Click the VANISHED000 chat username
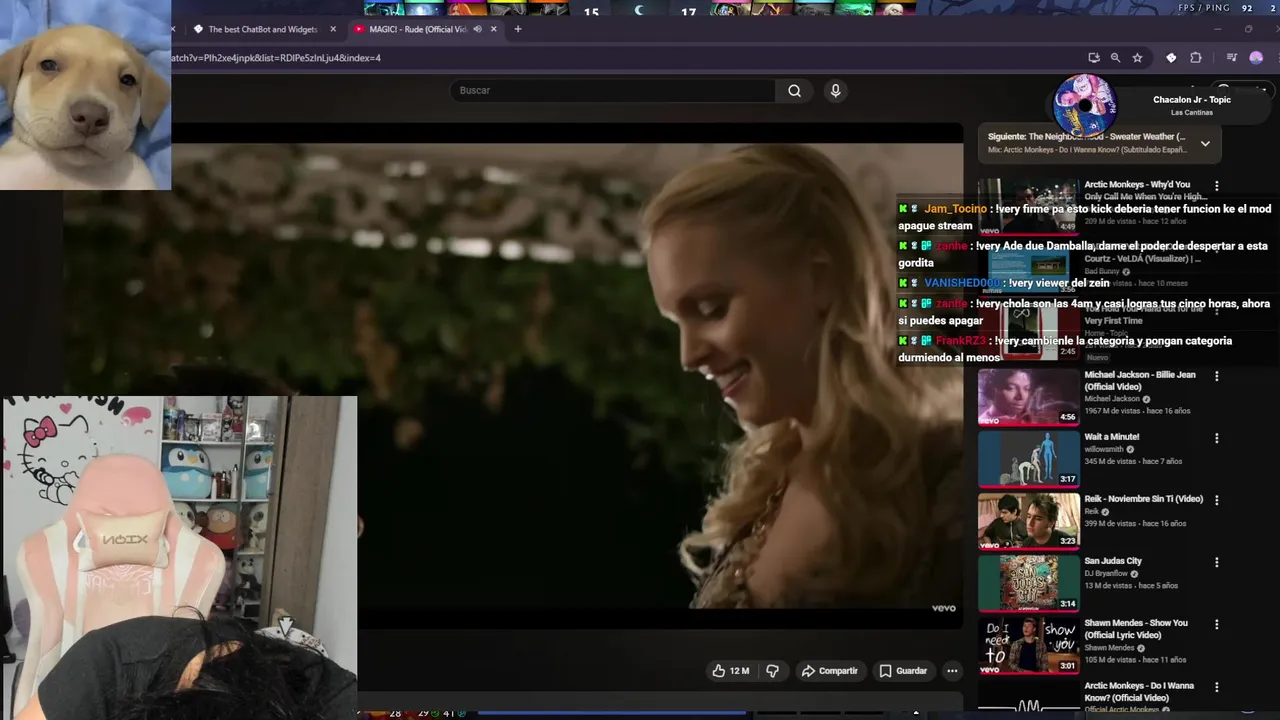The width and height of the screenshot is (1280, 720). tap(962, 283)
